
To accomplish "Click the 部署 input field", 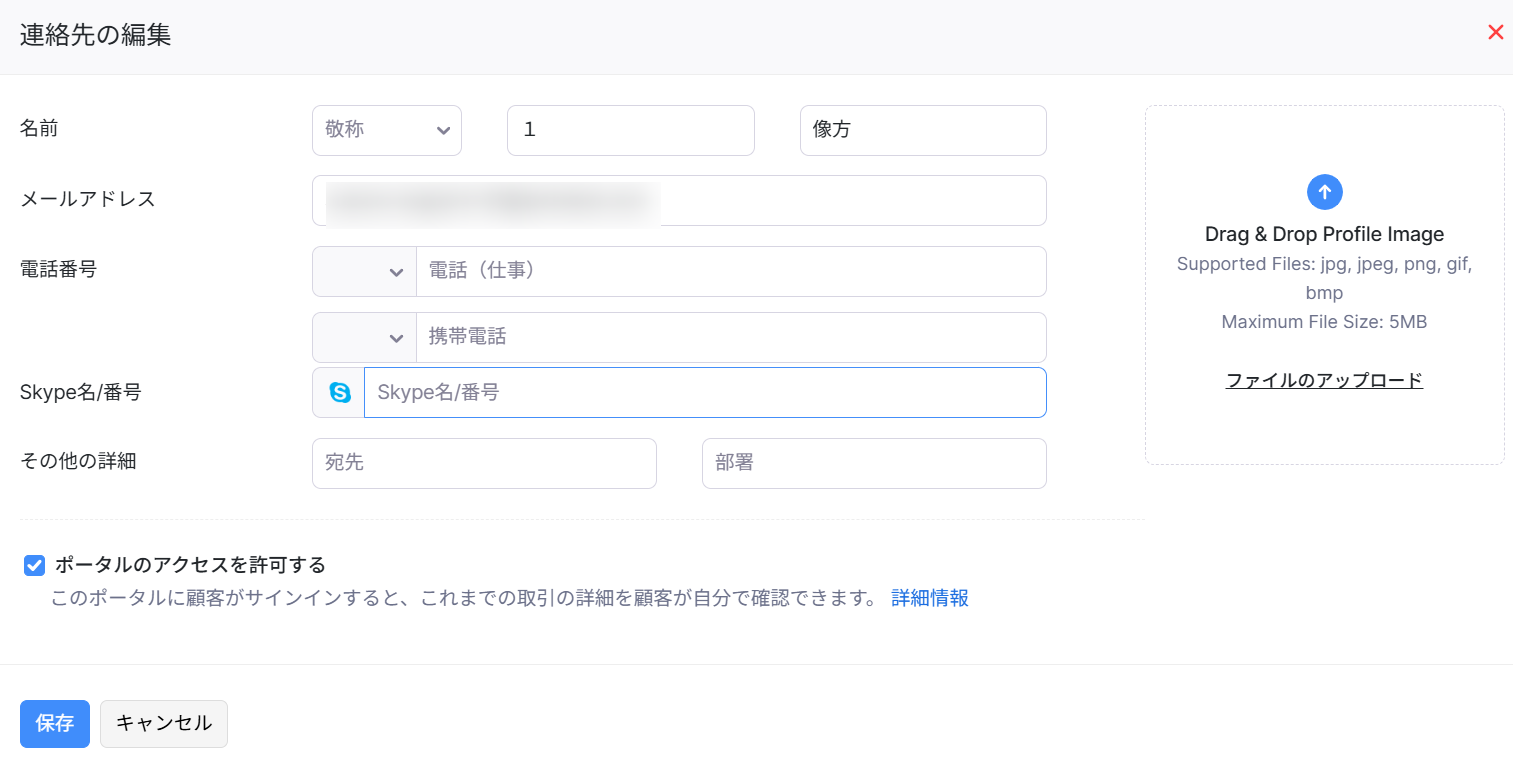I will (873, 464).
